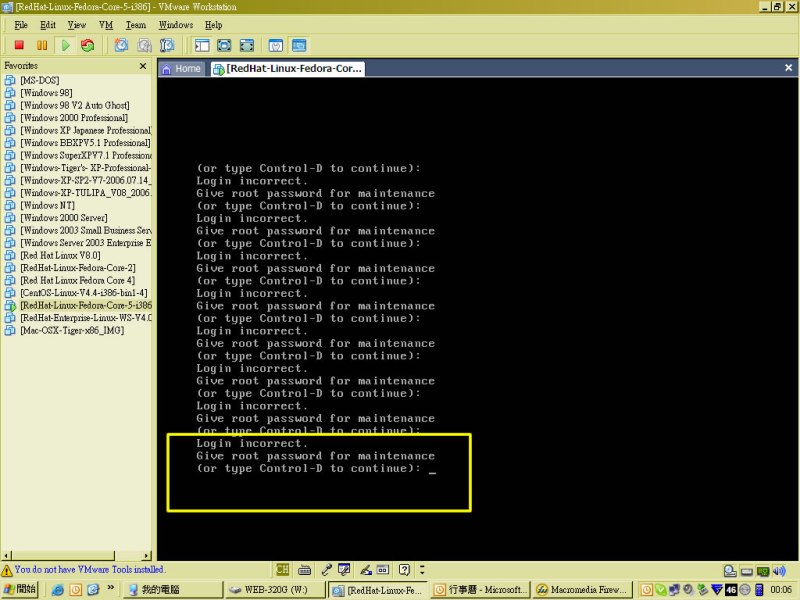Open the File menu

21,24
